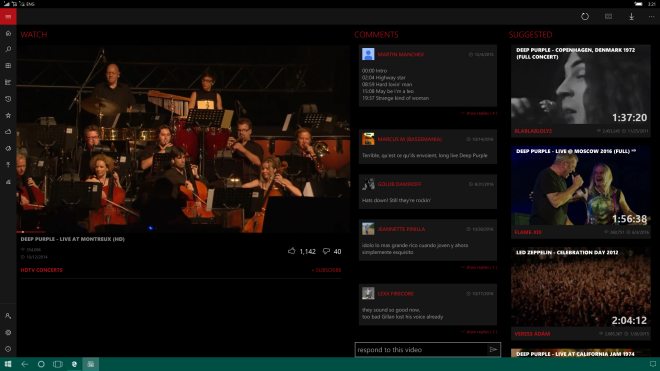Click the refresh icon in top bar
The height and width of the screenshot is (371, 660).
[x=585, y=16]
